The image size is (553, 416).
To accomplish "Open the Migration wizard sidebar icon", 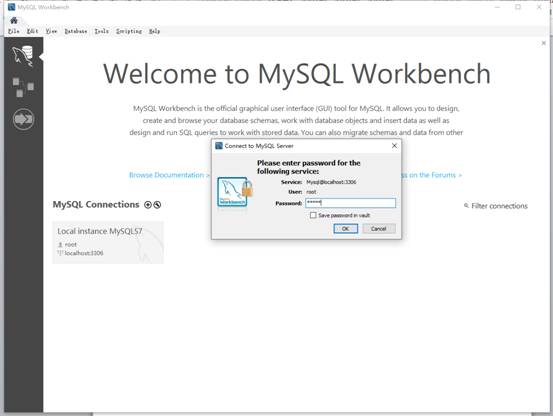I will pos(23,119).
